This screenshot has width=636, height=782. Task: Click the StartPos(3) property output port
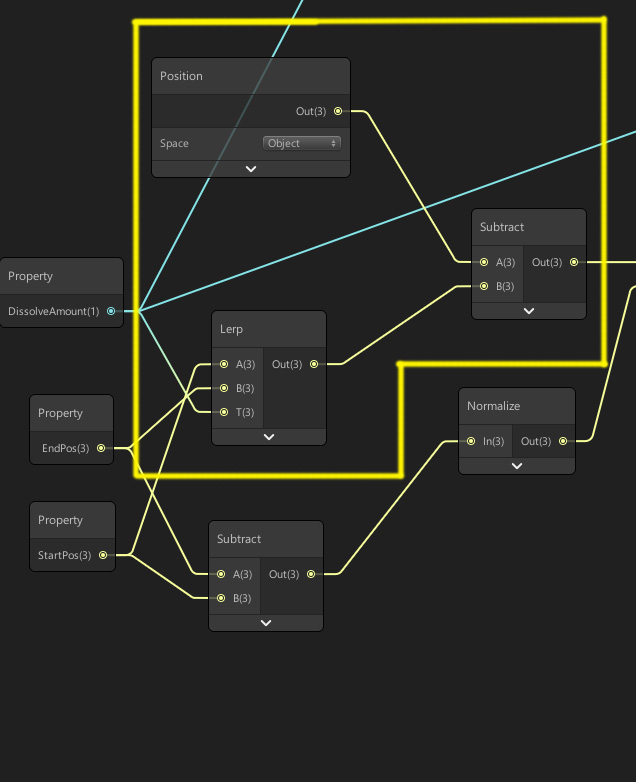(103, 555)
